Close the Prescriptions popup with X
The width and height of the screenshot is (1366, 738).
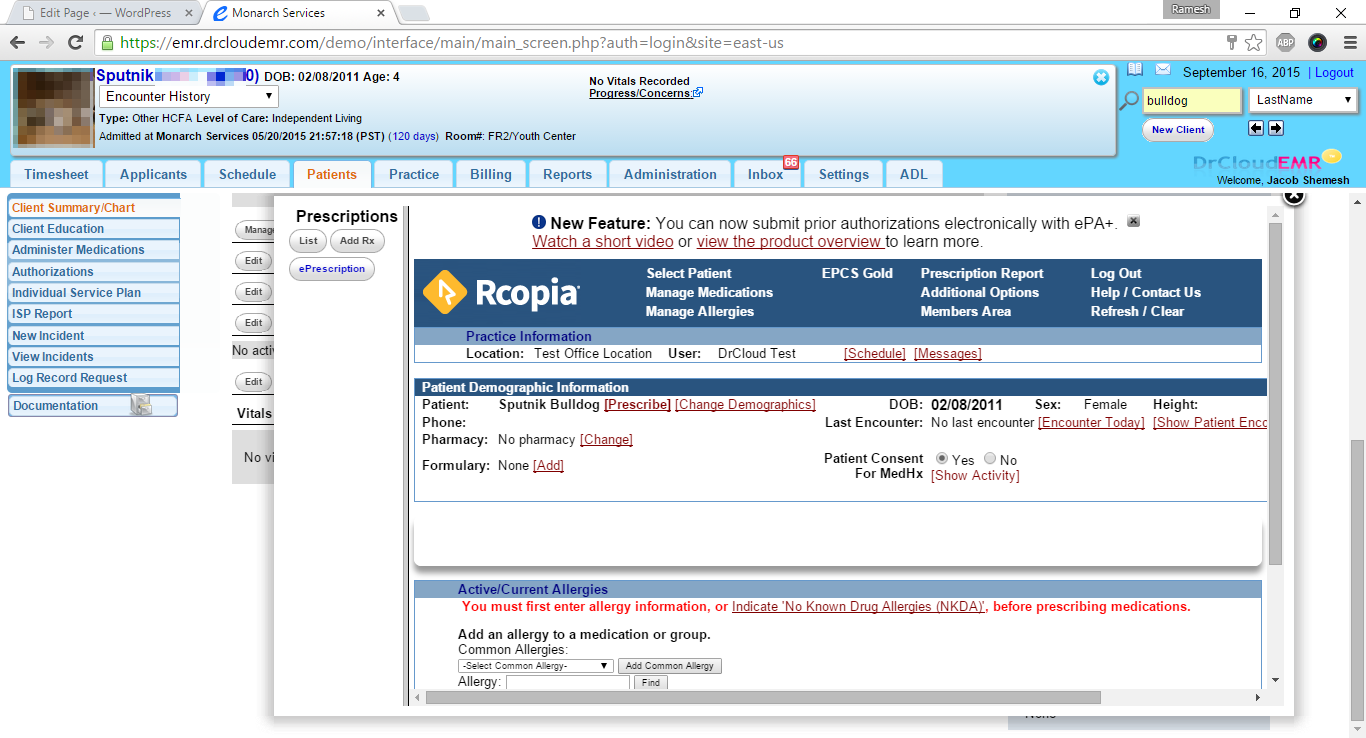click(x=1293, y=195)
